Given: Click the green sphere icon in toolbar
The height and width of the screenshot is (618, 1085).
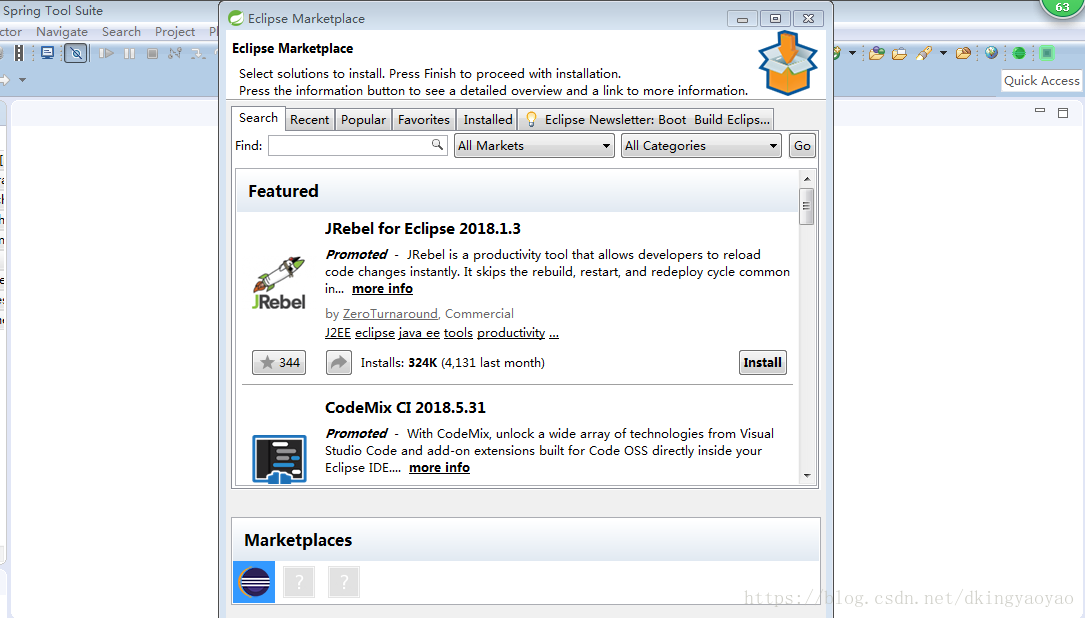Looking at the screenshot, I should tap(1019, 53).
